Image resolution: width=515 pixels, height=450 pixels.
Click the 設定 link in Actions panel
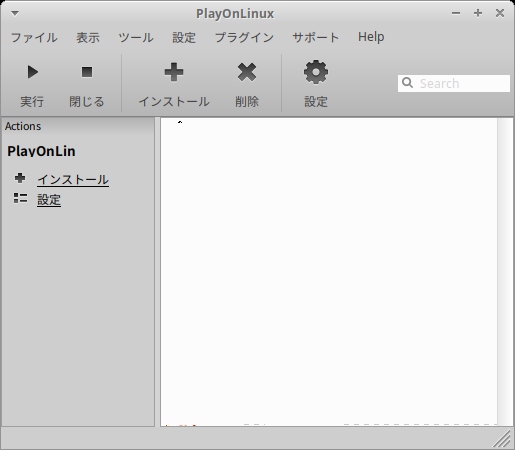49,200
